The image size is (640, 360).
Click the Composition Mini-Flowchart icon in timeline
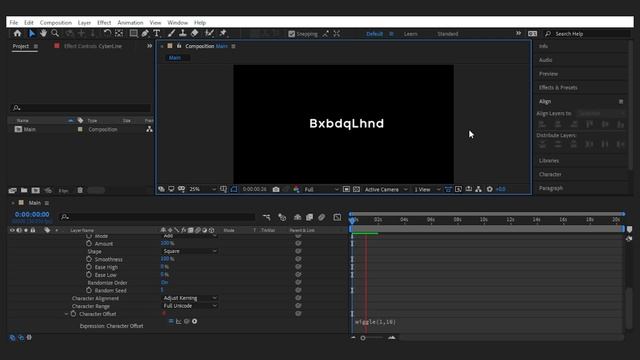point(267,217)
